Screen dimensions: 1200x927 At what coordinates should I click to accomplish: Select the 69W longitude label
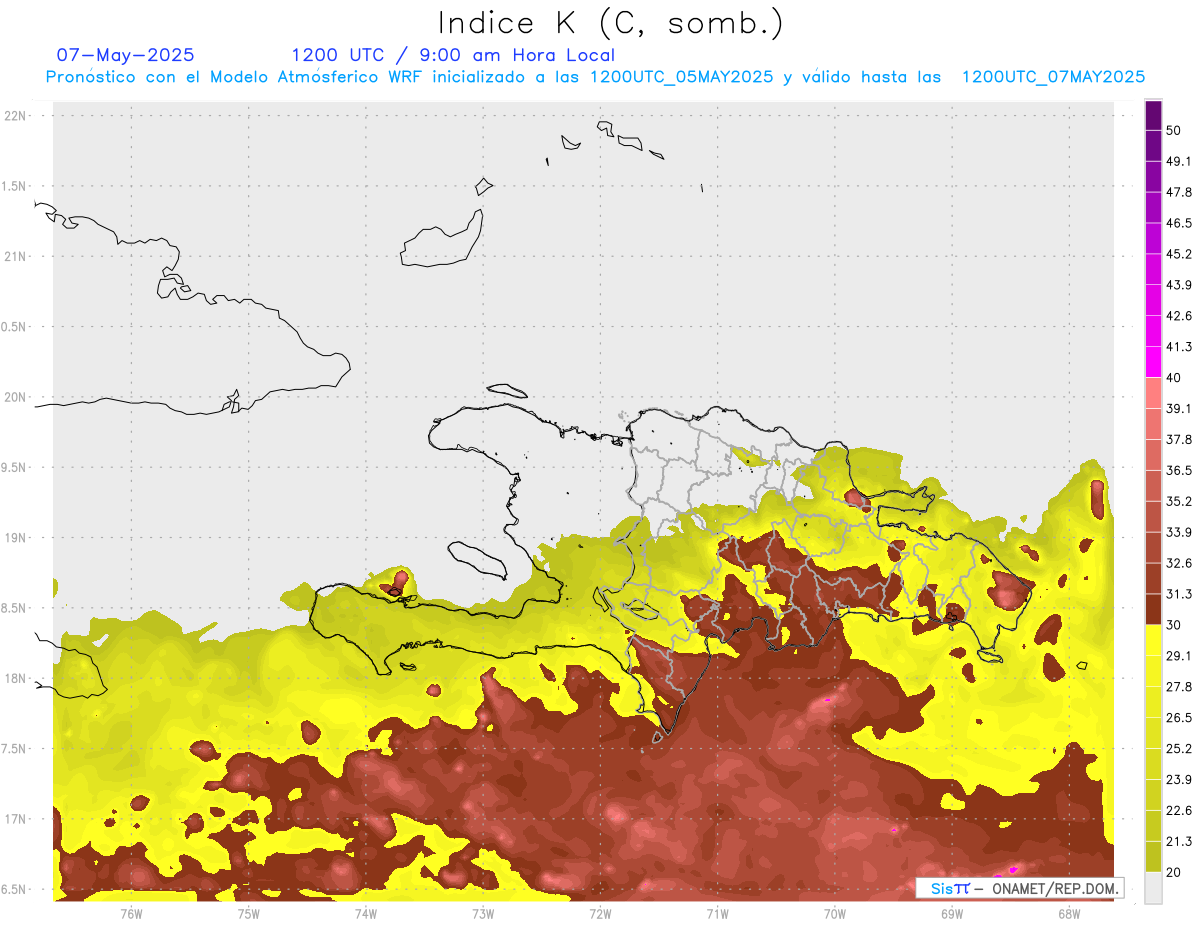click(952, 913)
